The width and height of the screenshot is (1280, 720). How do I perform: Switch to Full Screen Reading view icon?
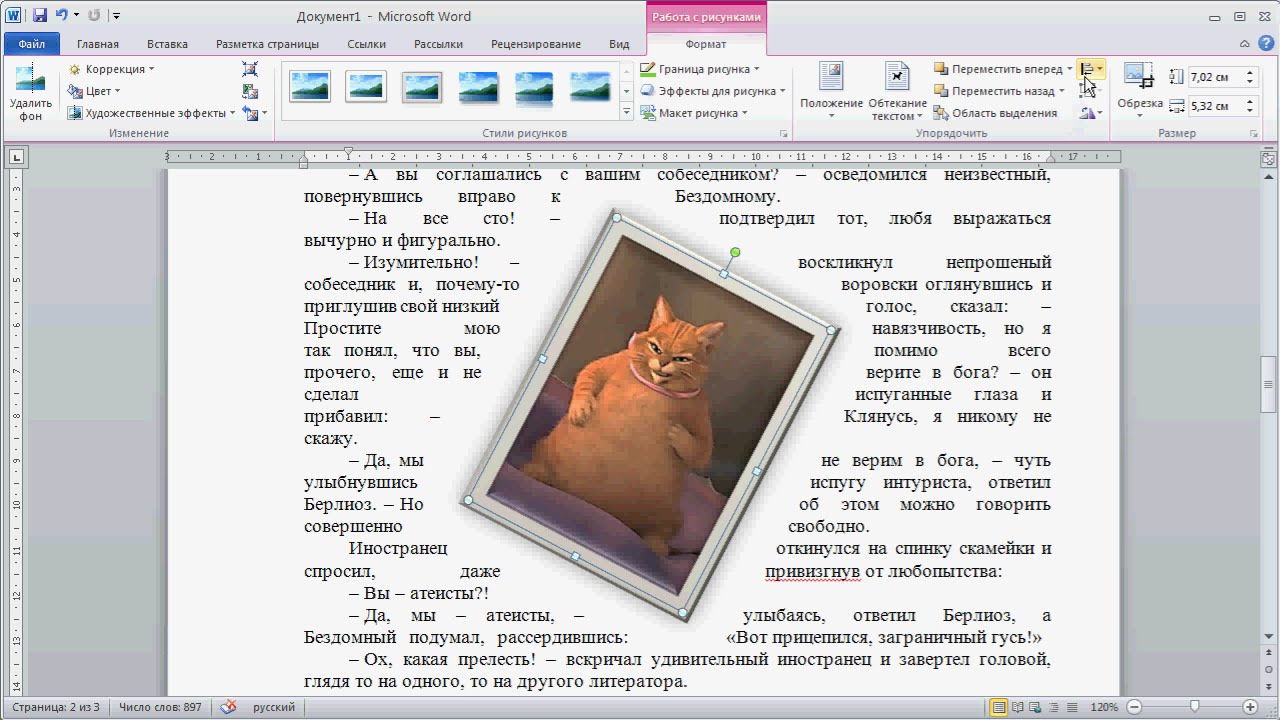(1018, 707)
